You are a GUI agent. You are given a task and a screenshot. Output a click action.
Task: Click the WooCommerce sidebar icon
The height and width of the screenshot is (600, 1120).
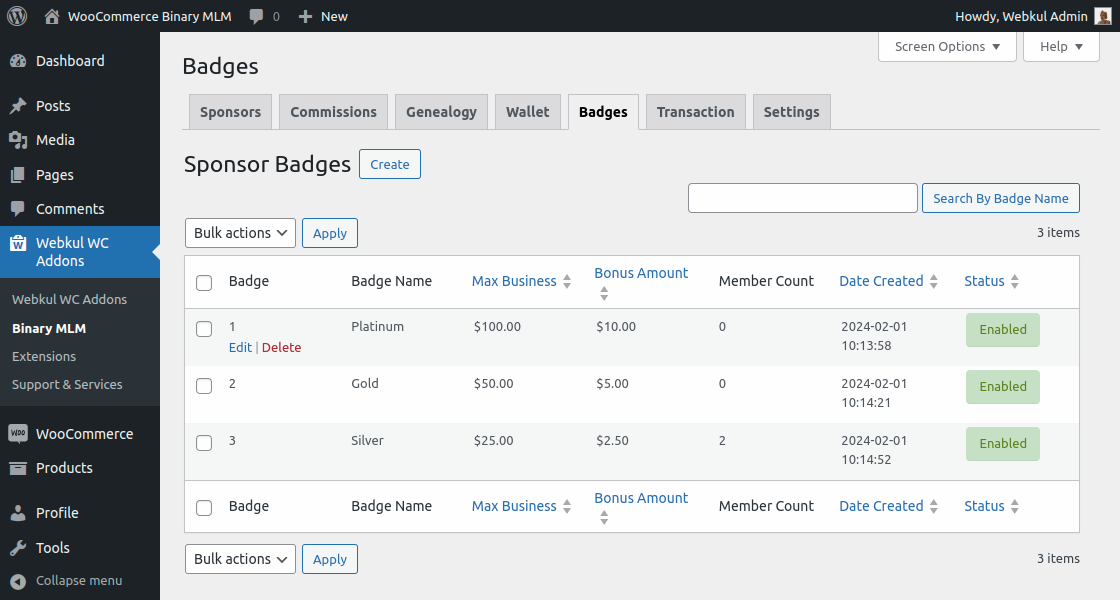21,433
